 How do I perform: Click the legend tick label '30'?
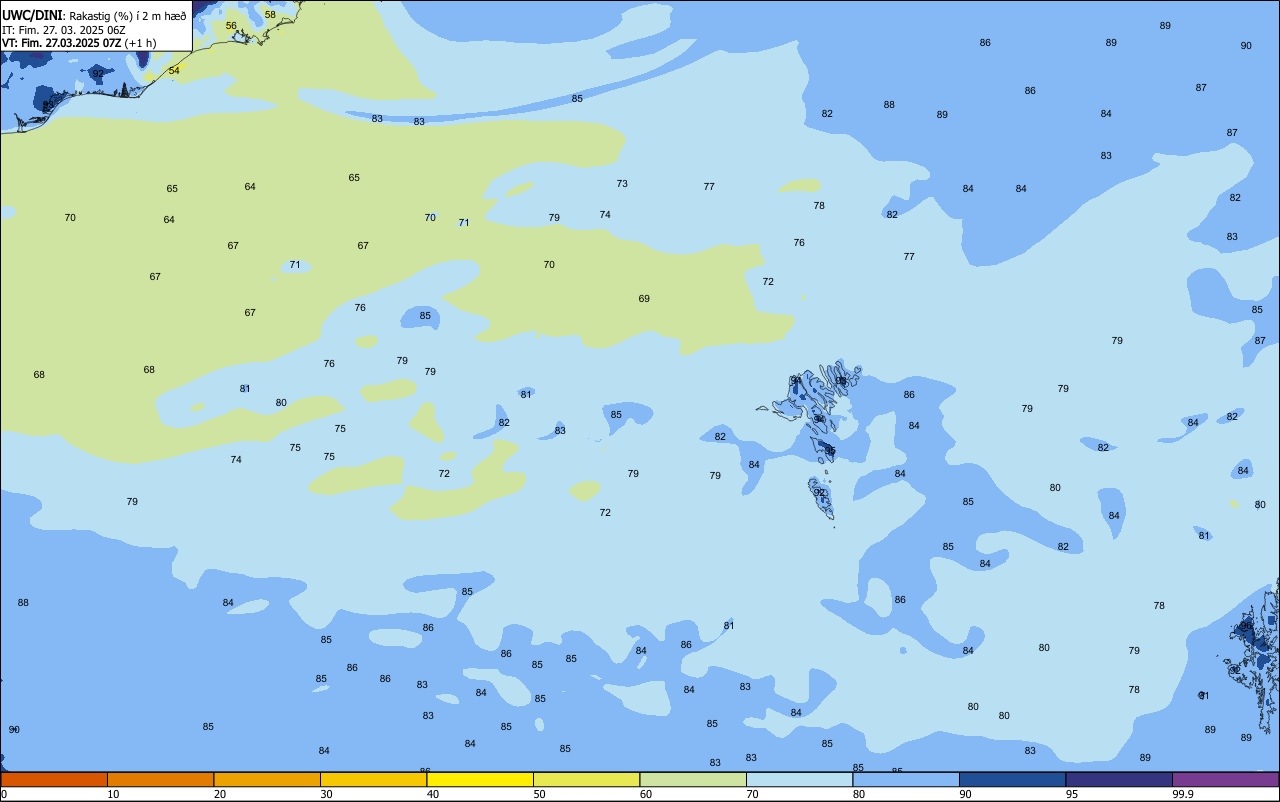pyautogui.click(x=326, y=794)
